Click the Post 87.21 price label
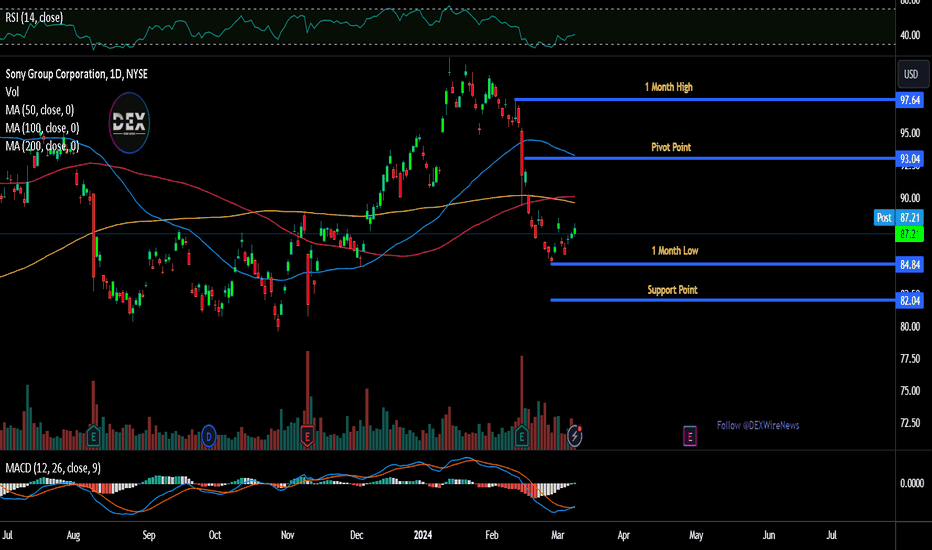Screen dimensions: 932x550 point(899,218)
